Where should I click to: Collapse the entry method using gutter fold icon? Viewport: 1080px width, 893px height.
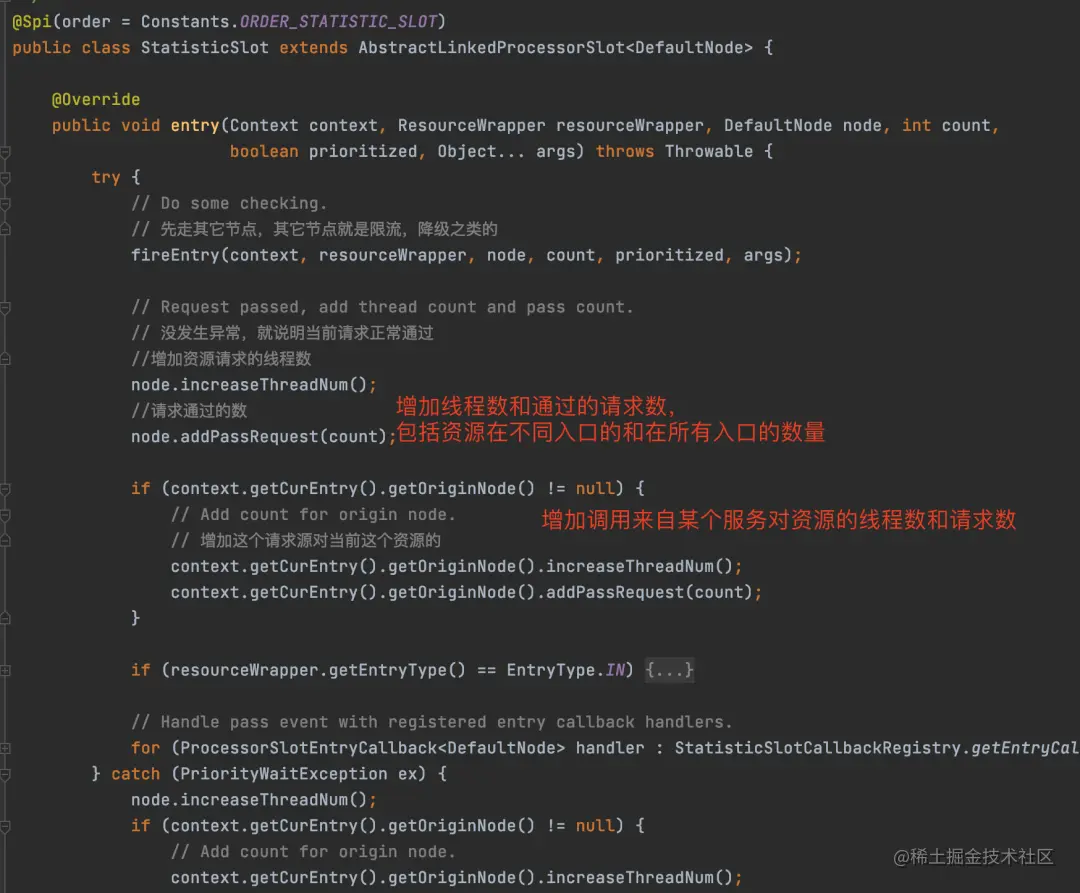click(5, 151)
